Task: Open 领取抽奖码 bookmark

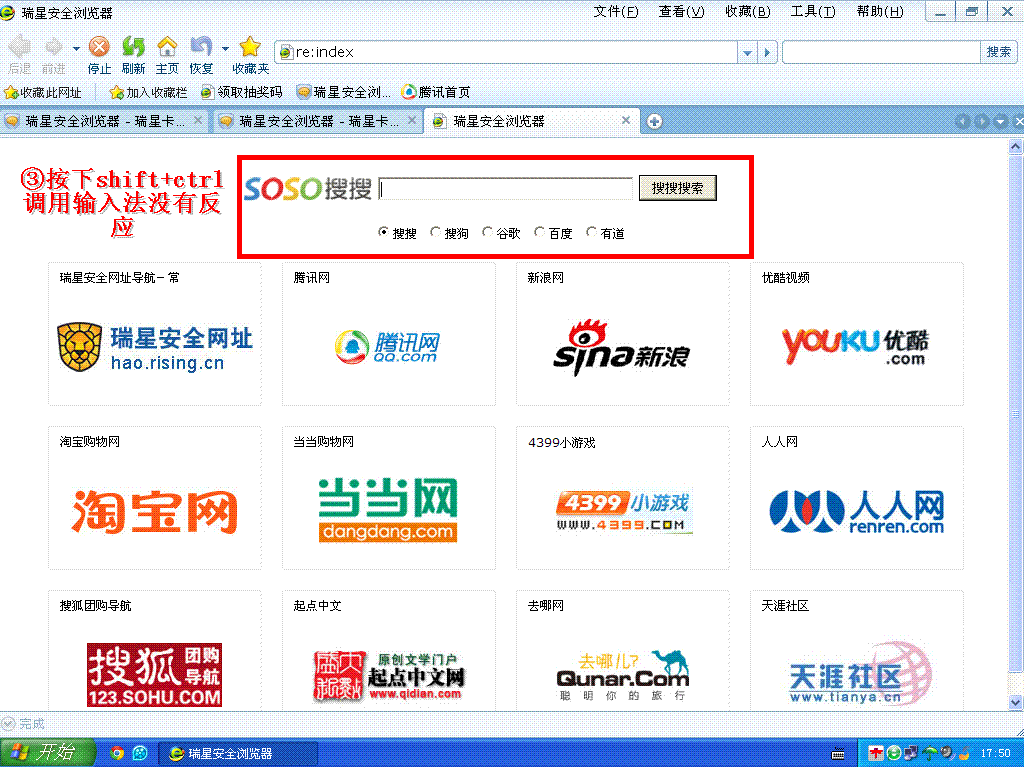Action: 242,93
